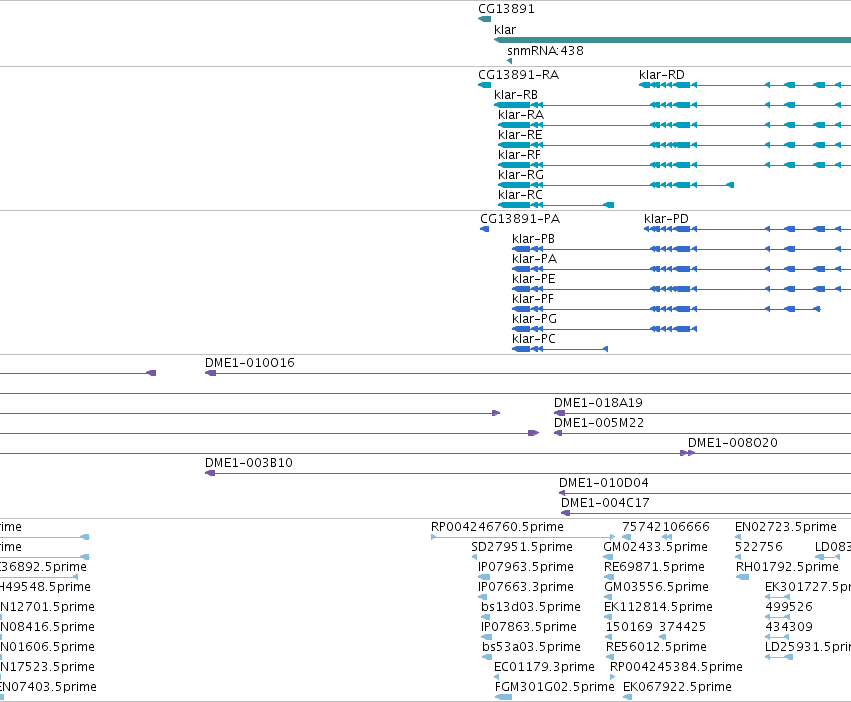The width and height of the screenshot is (851, 702).
Task: Select the EN02723.5prime EST label
Action: click(x=786, y=527)
